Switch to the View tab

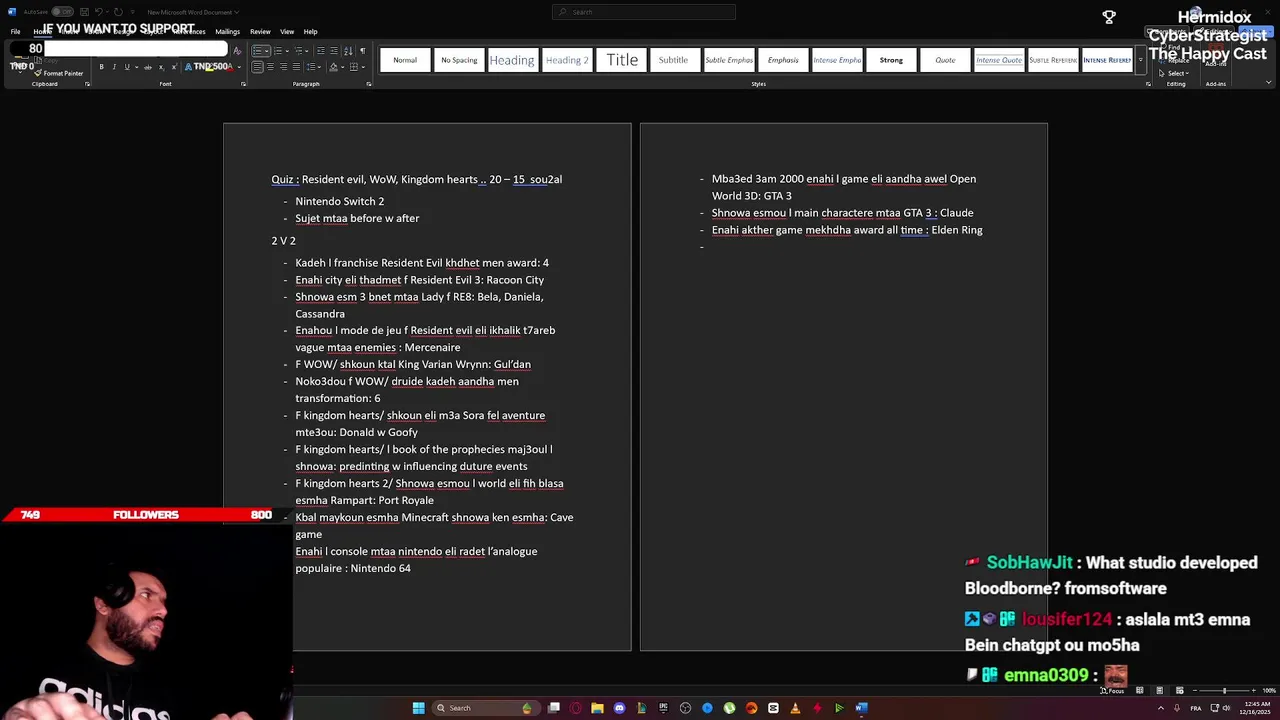[x=287, y=32]
